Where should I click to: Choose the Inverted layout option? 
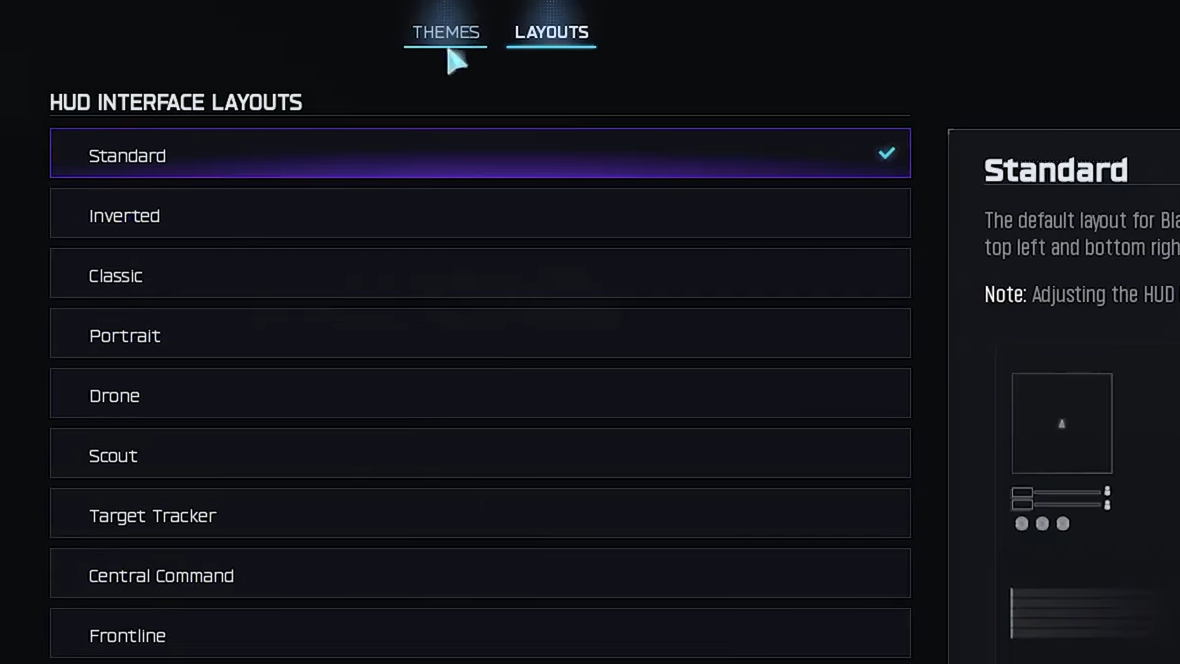[480, 214]
